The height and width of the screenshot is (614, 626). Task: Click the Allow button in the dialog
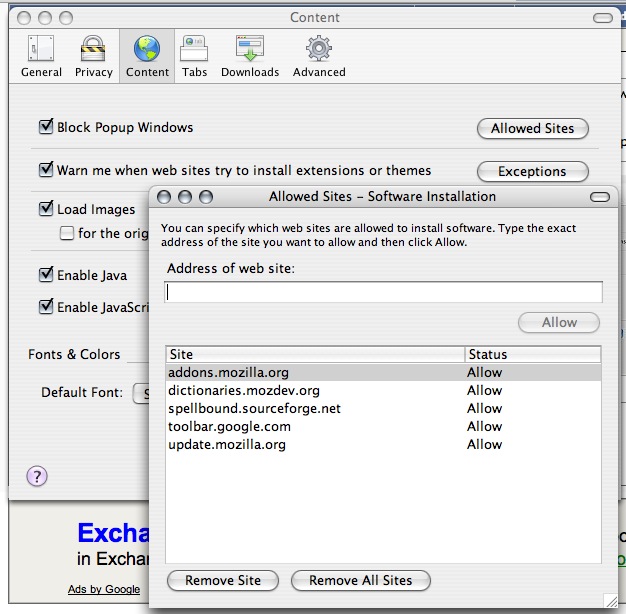pos(559,323)
